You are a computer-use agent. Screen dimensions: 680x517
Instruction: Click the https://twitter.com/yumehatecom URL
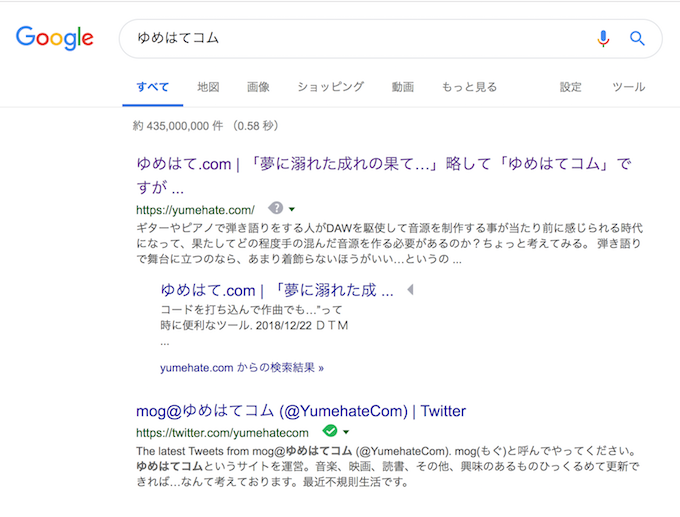tap(222, 433)
